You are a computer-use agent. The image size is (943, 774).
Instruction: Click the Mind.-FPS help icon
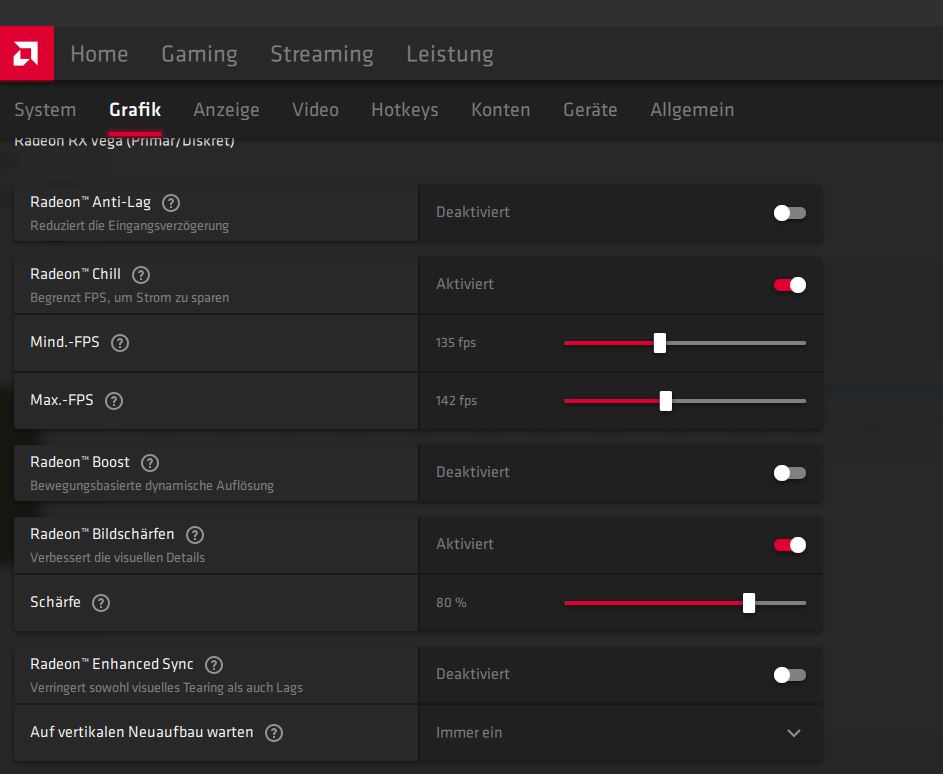pyautogui.click(x=120, y=343)
